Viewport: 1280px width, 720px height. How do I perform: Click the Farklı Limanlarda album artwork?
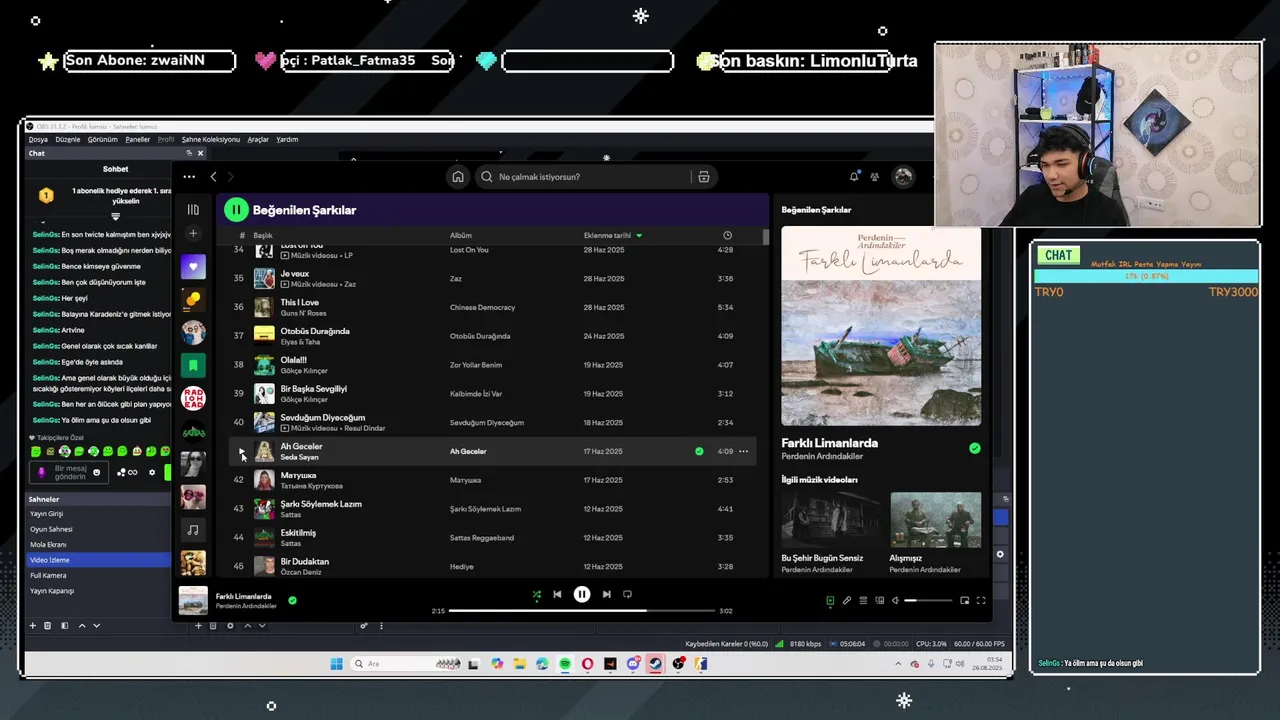pyautogui.click(x=881, y=326)
